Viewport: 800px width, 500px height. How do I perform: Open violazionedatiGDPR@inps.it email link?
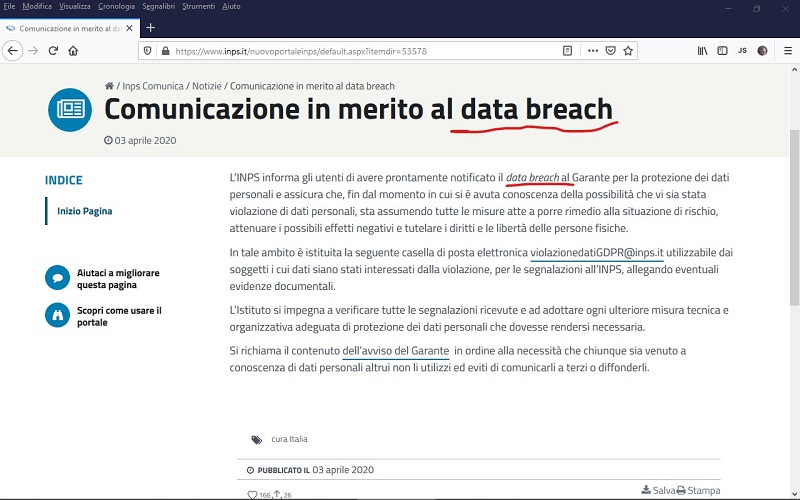point(597,253)
